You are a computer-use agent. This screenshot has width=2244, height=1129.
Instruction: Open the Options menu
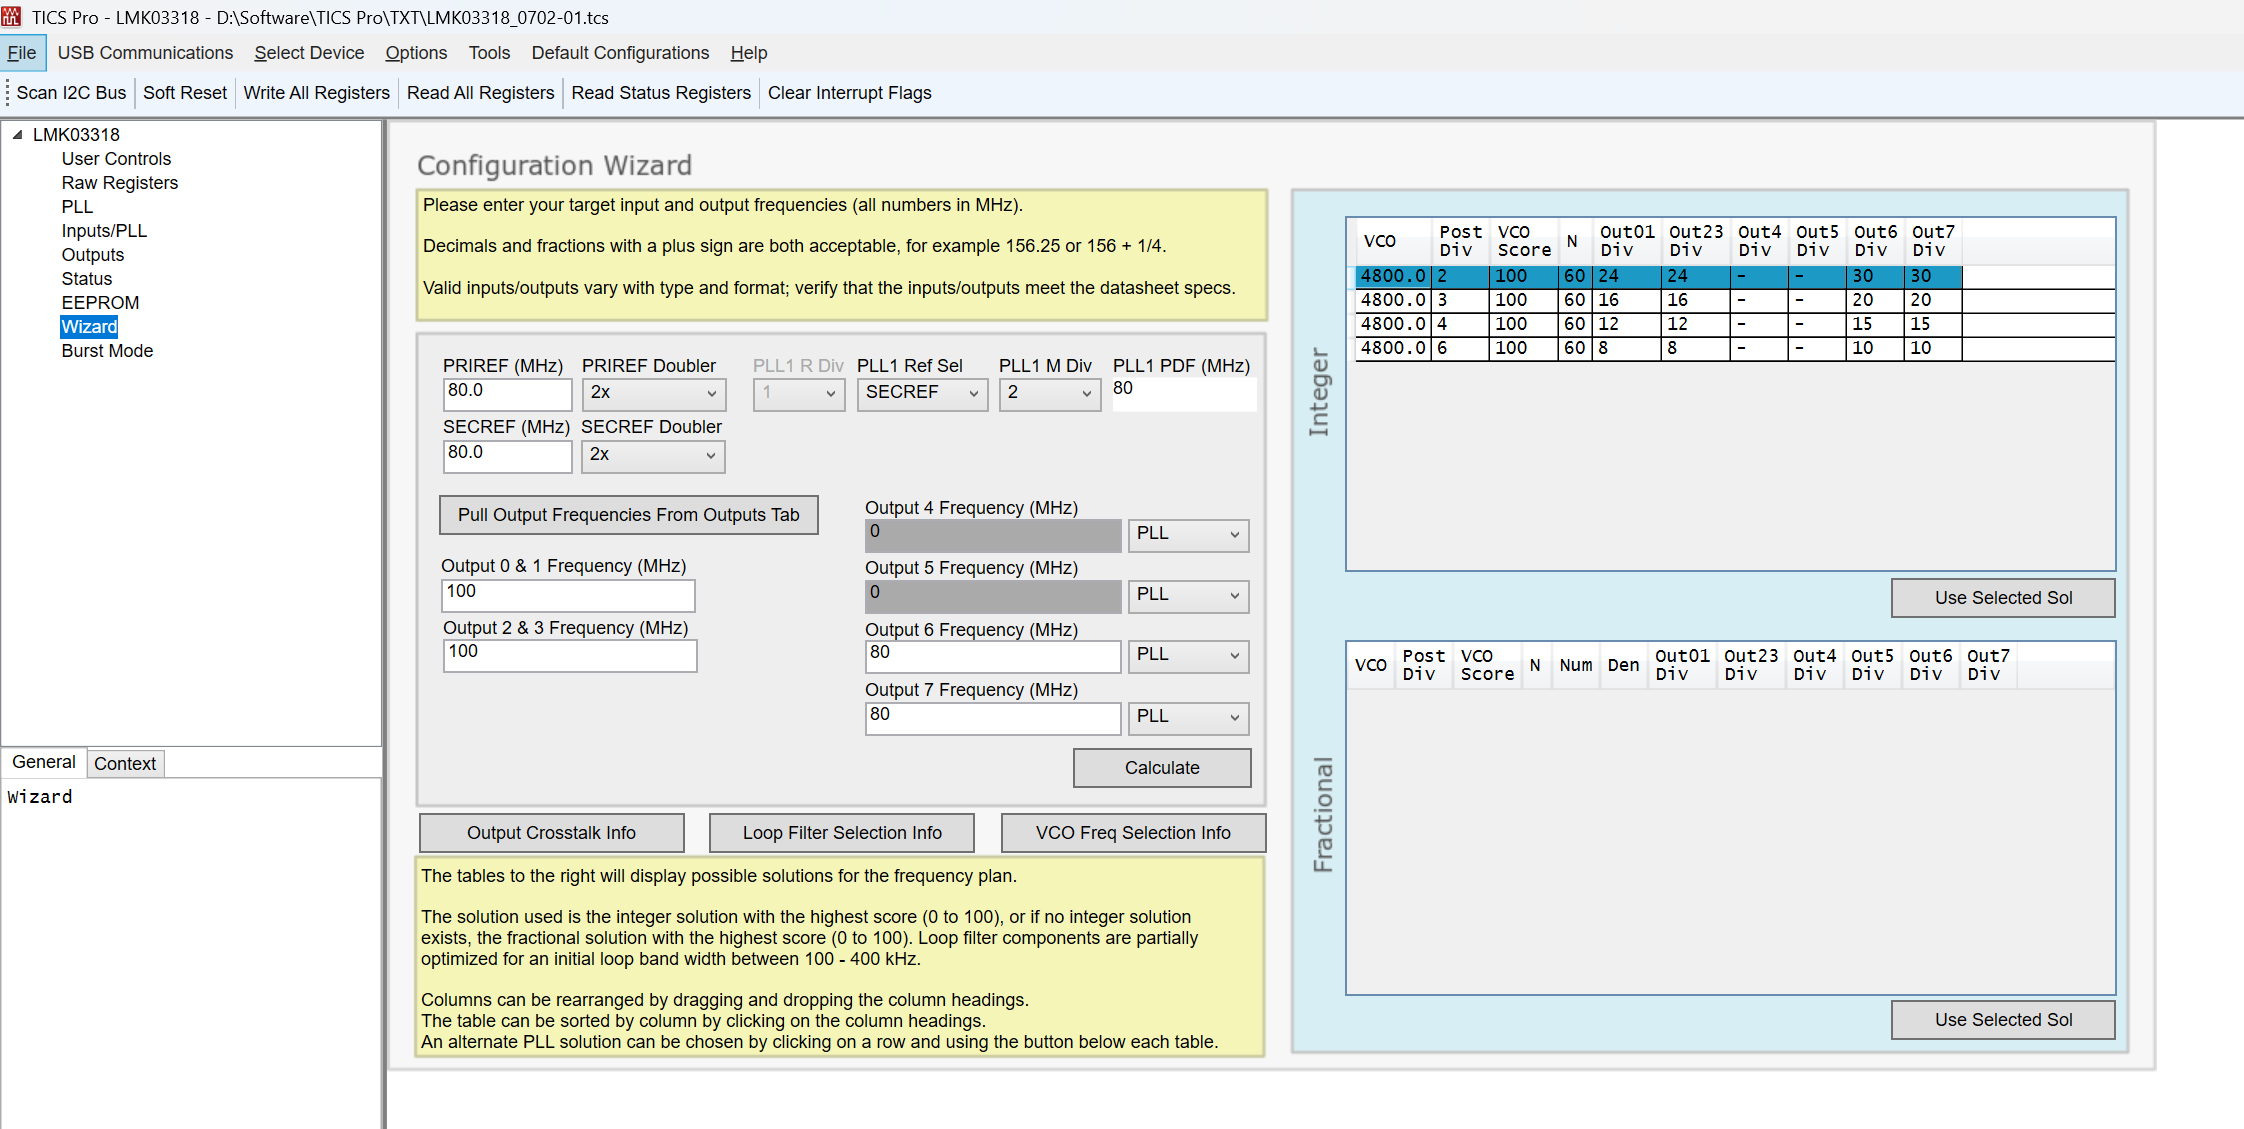[x=416, y=53]
